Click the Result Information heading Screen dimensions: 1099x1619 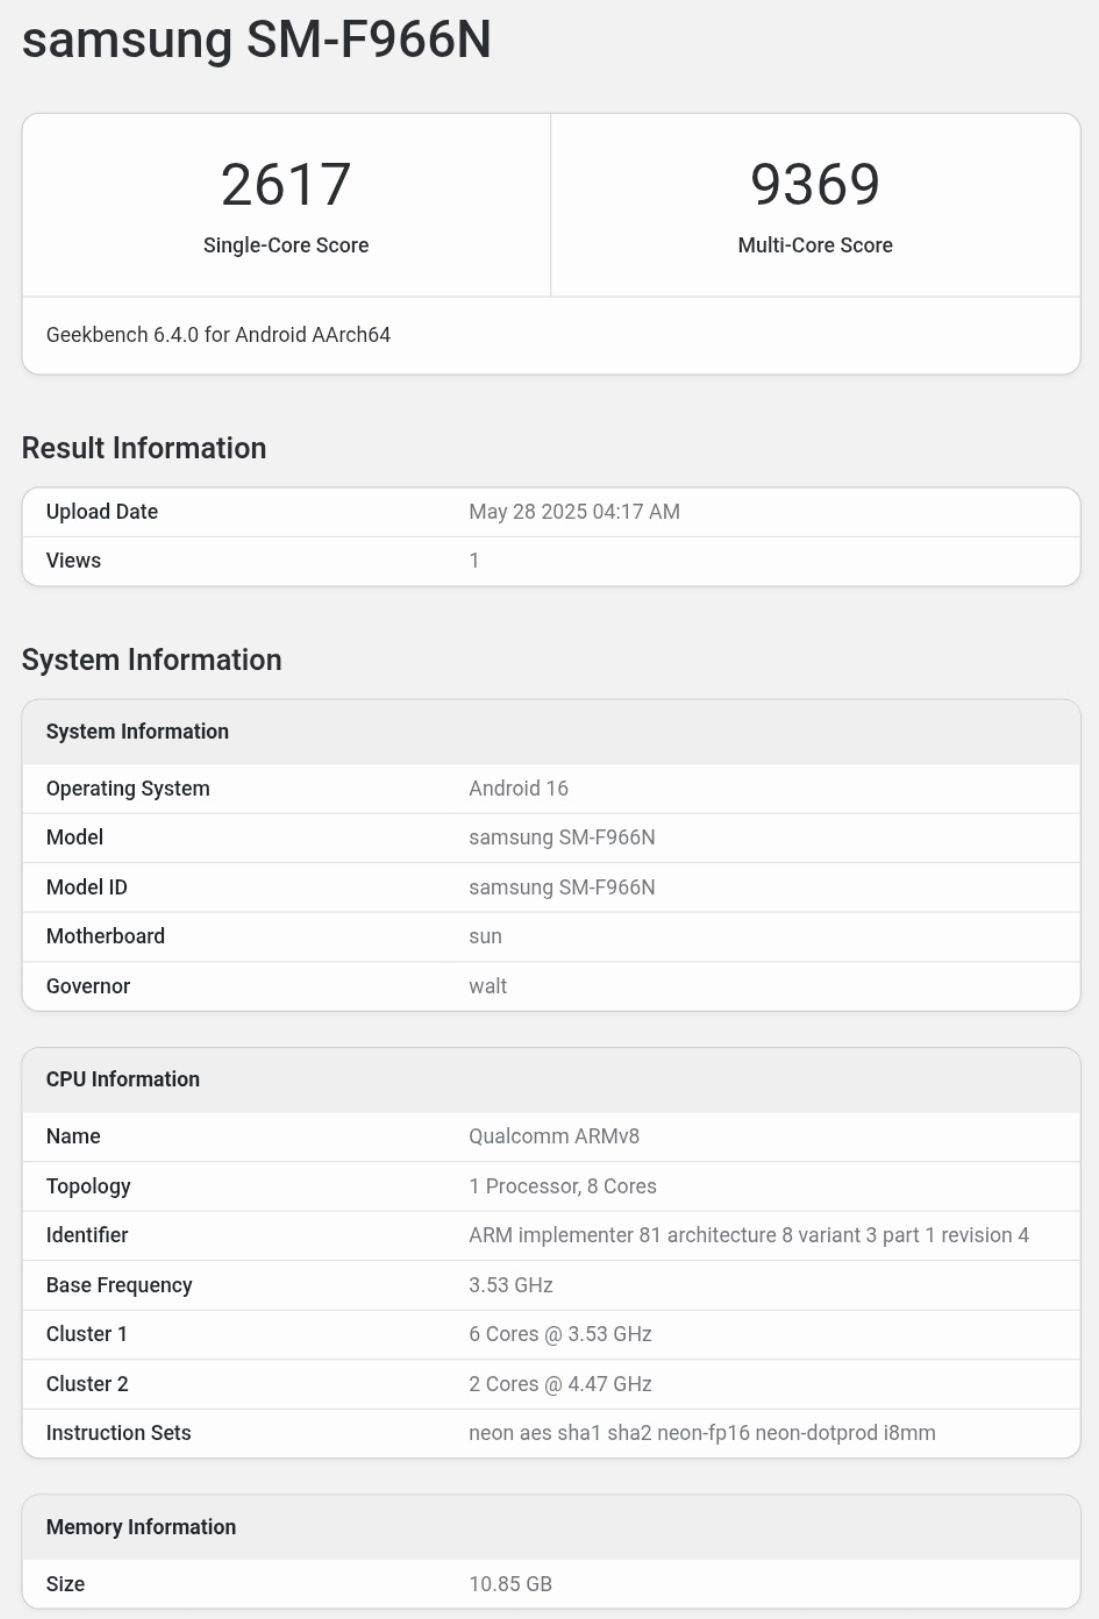coord(144,448)
